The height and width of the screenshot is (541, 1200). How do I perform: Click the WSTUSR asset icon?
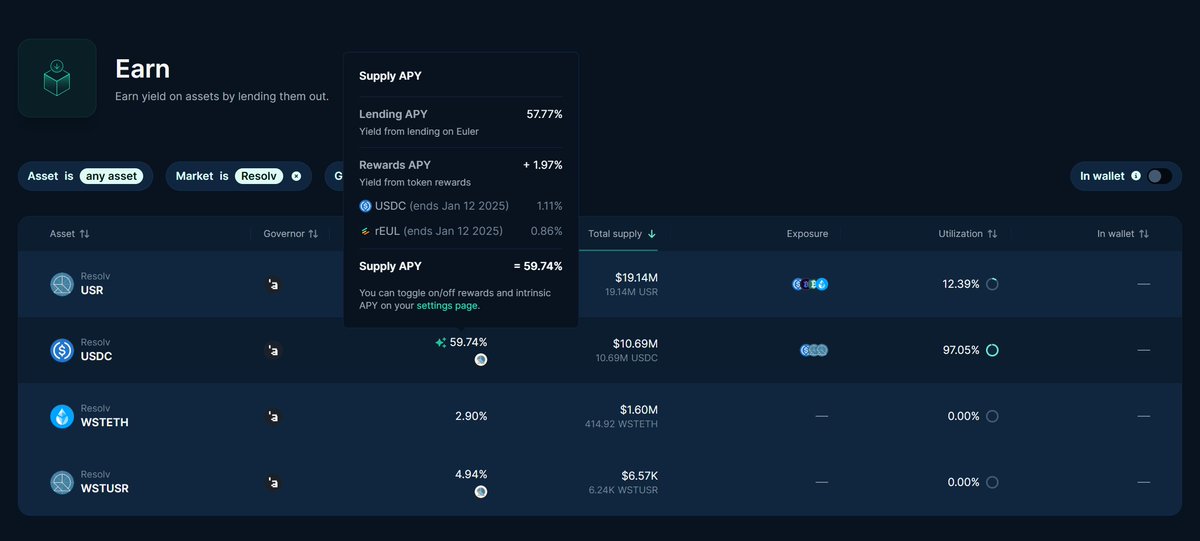(x=62, y=482)
